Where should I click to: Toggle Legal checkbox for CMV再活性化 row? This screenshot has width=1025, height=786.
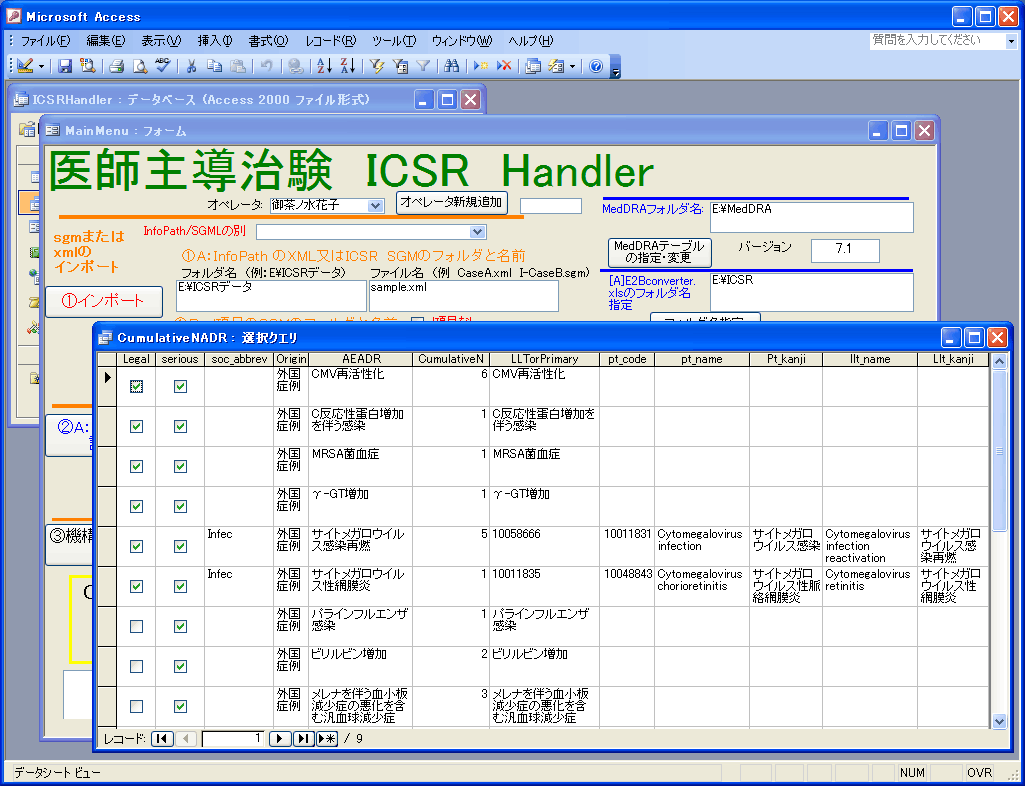point(136,386)
